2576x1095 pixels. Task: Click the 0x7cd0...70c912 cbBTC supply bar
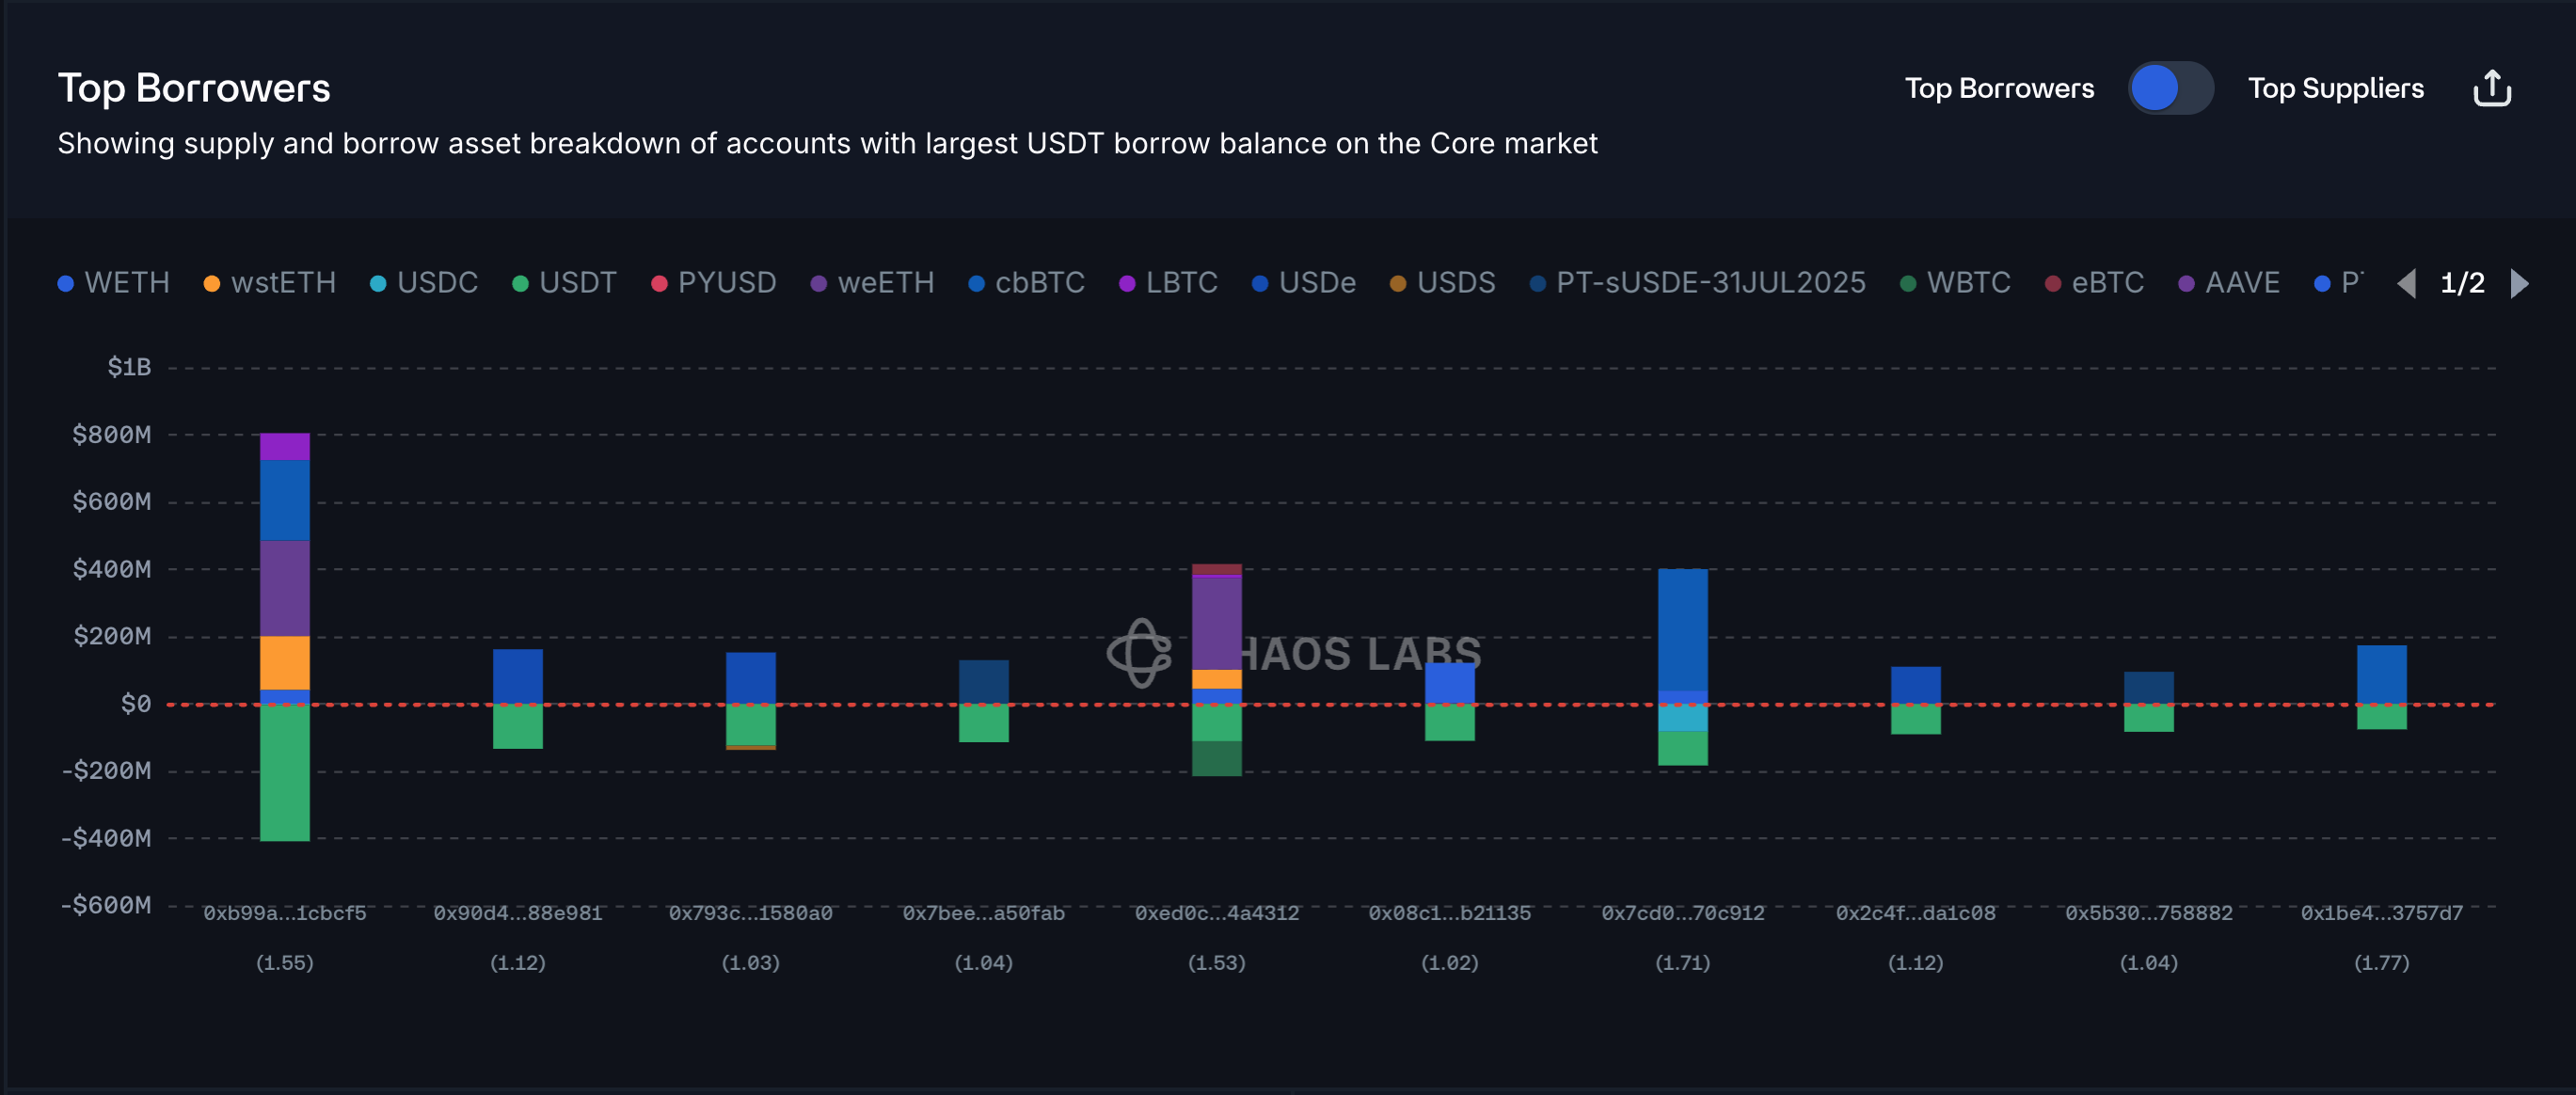point(1682,630)
